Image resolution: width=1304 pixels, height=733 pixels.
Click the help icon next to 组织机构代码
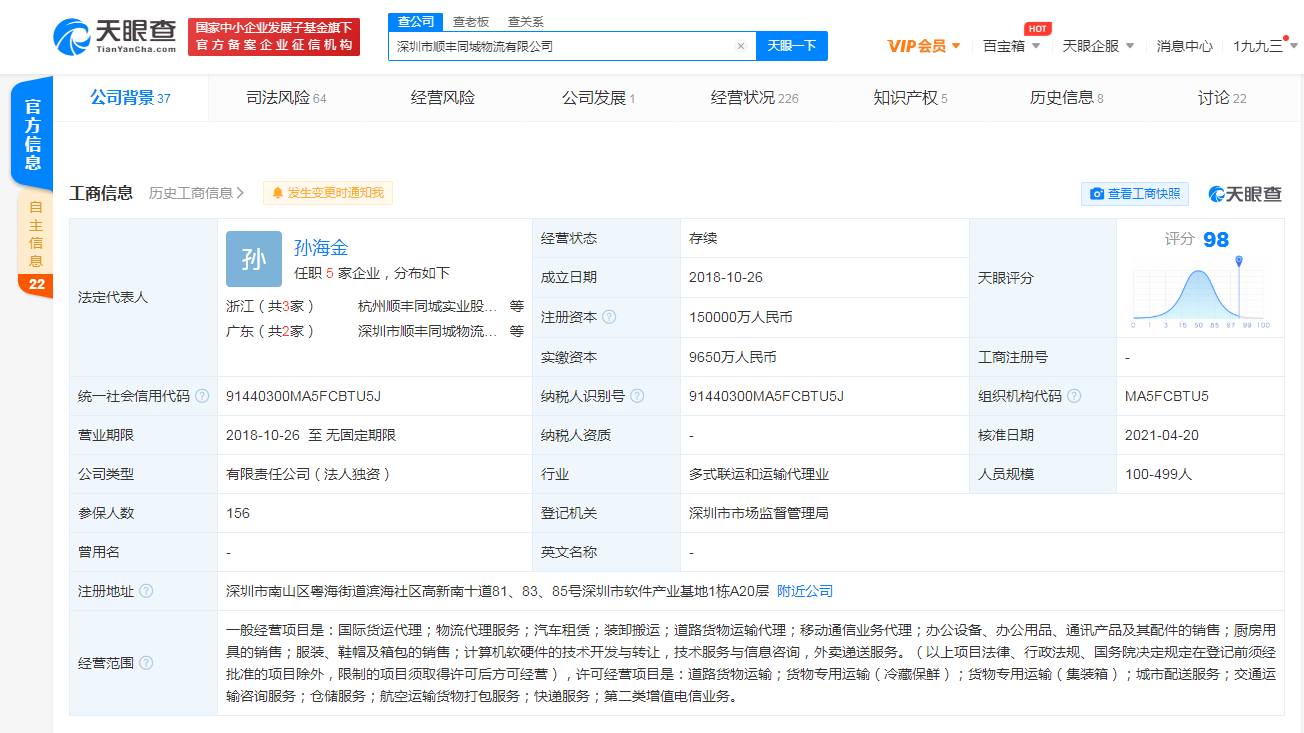[x=1074, y=396]
